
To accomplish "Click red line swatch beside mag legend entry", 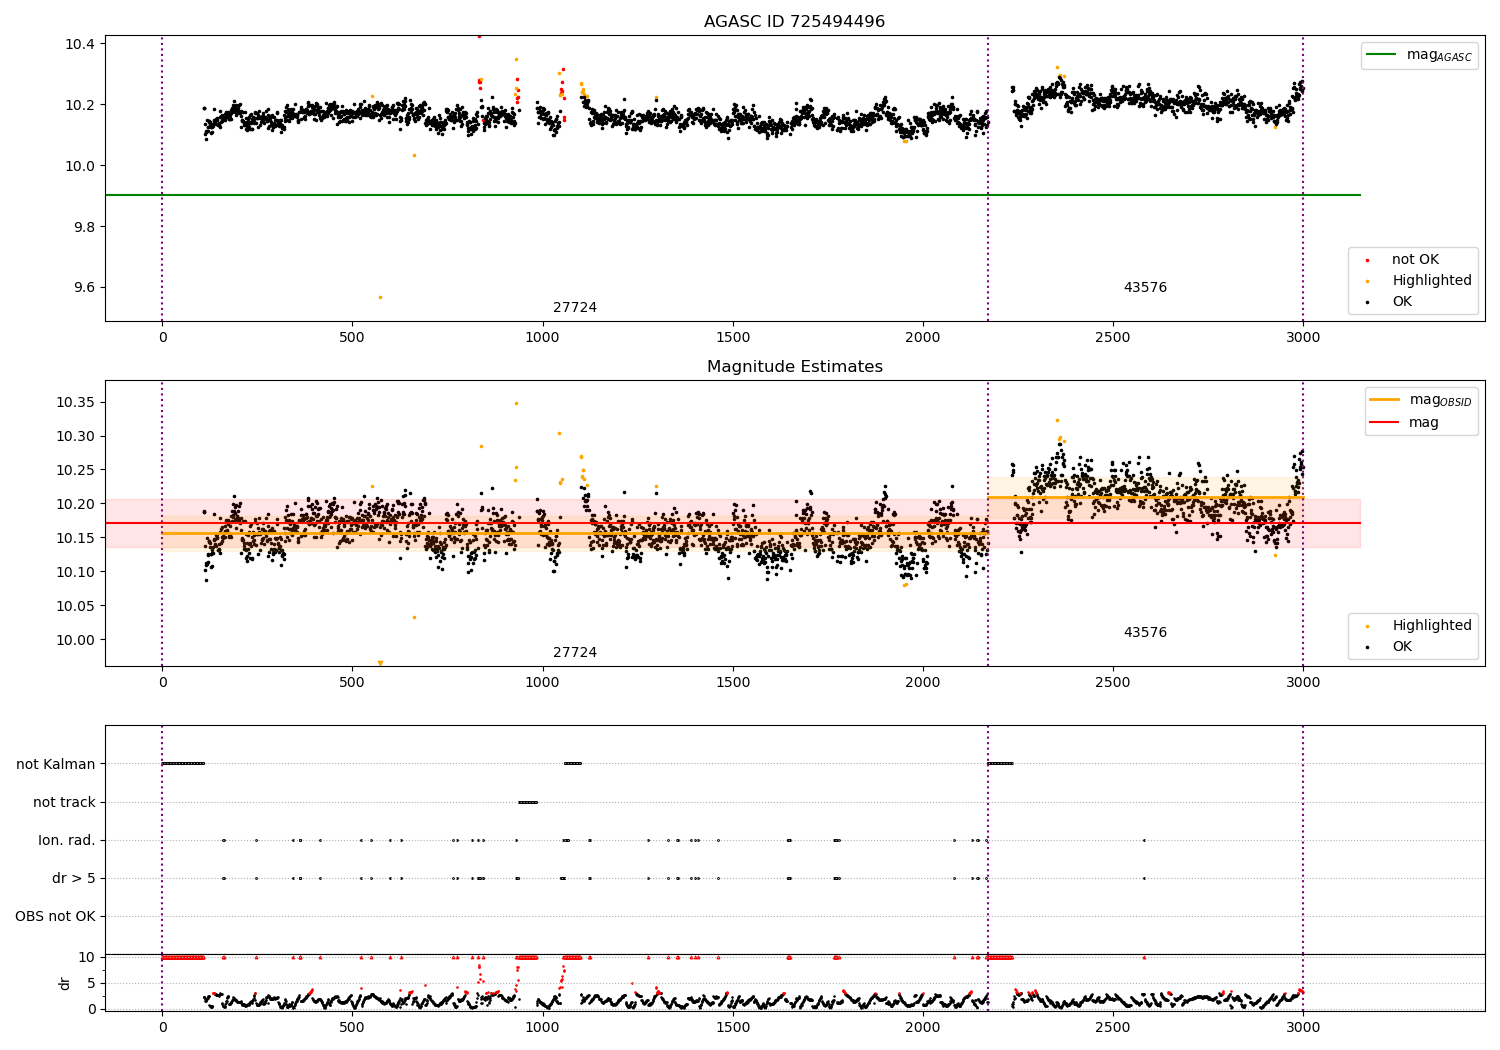I will pos(1385,422).
